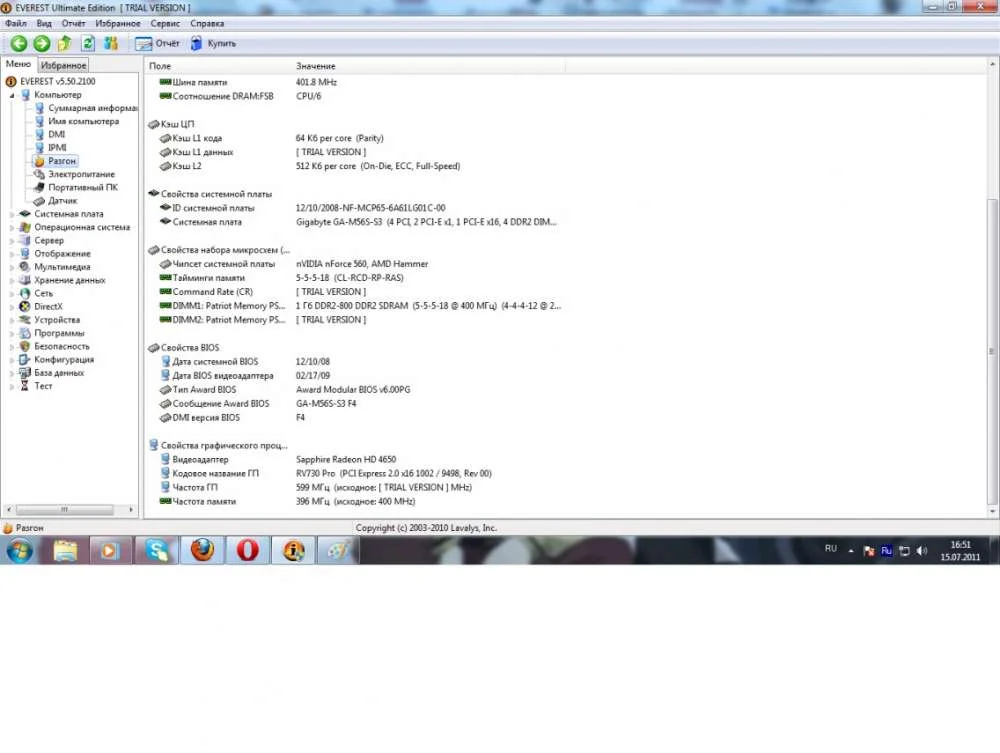This screenshot has height=753, width=1000.
Task: Open the Отчёт menu in the menu bar
Action: (73, 24)
